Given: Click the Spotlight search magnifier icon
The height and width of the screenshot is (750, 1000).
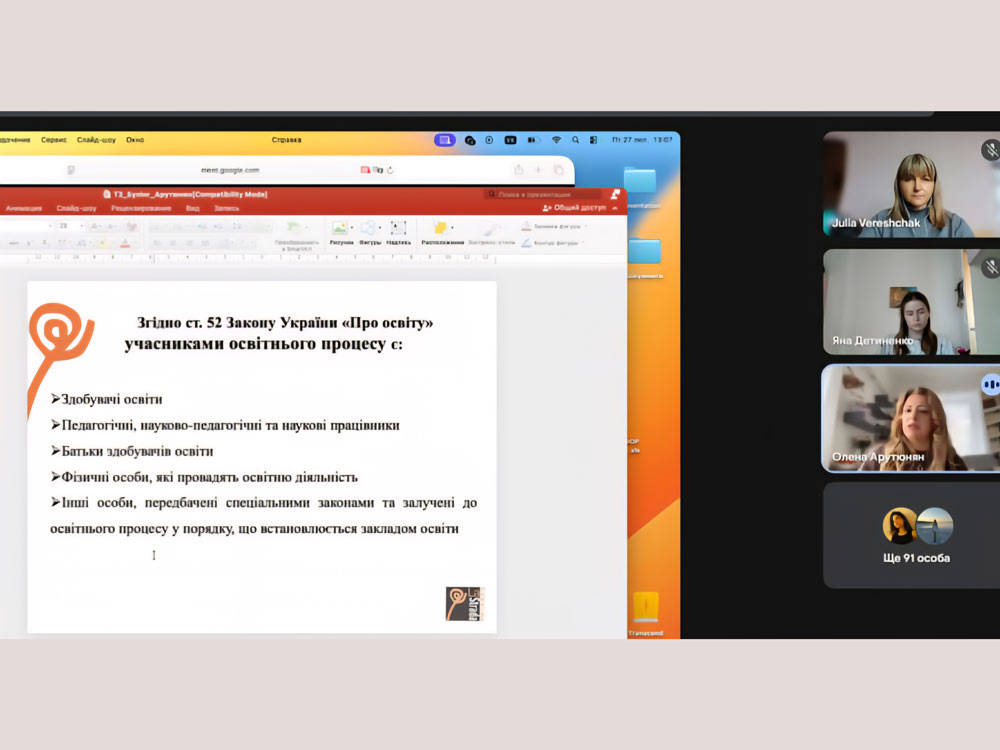Looking at the screenshot, I should (575, 140).
